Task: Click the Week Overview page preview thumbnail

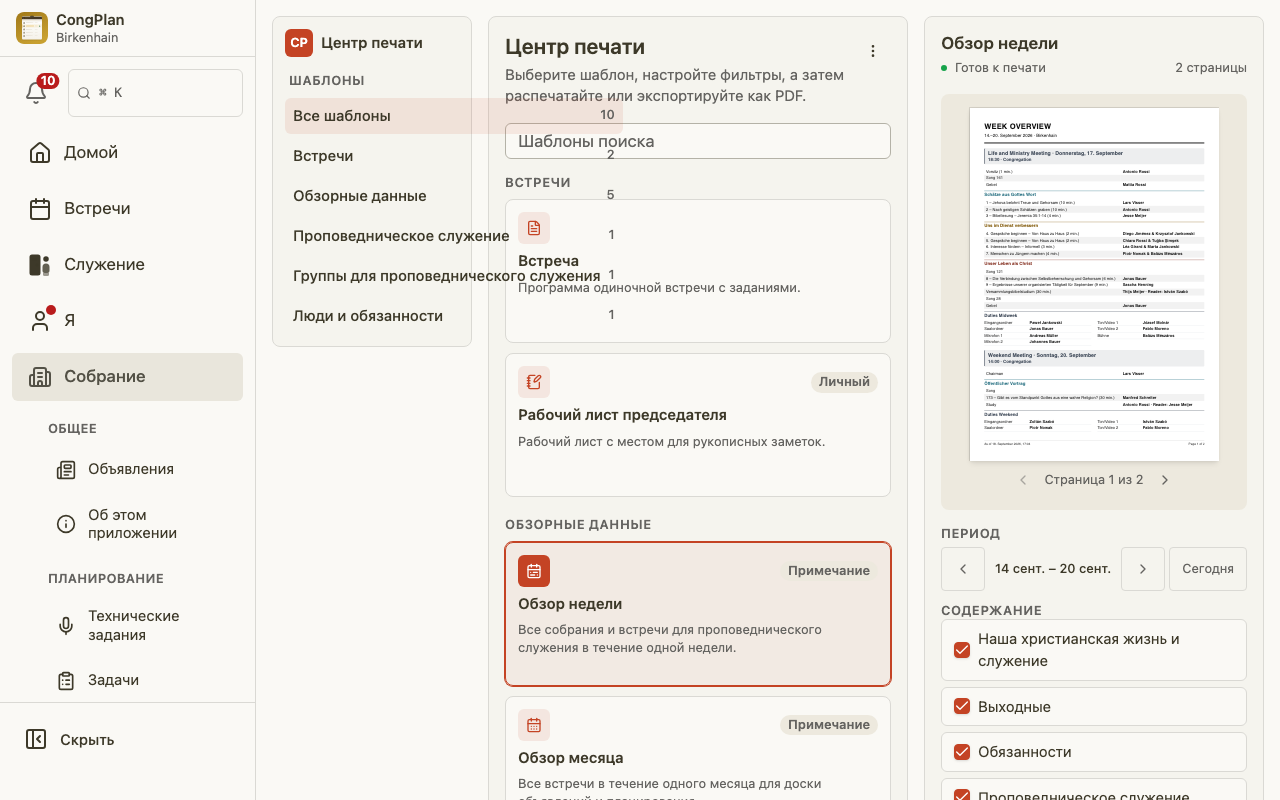Action: [x=1094, y=285]
